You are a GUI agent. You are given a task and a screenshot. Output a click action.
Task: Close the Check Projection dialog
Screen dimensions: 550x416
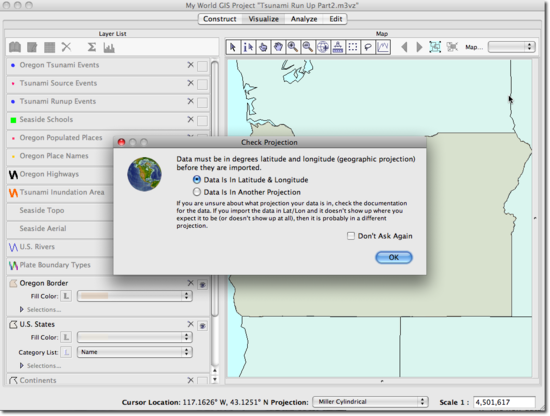tap(121, 142)
